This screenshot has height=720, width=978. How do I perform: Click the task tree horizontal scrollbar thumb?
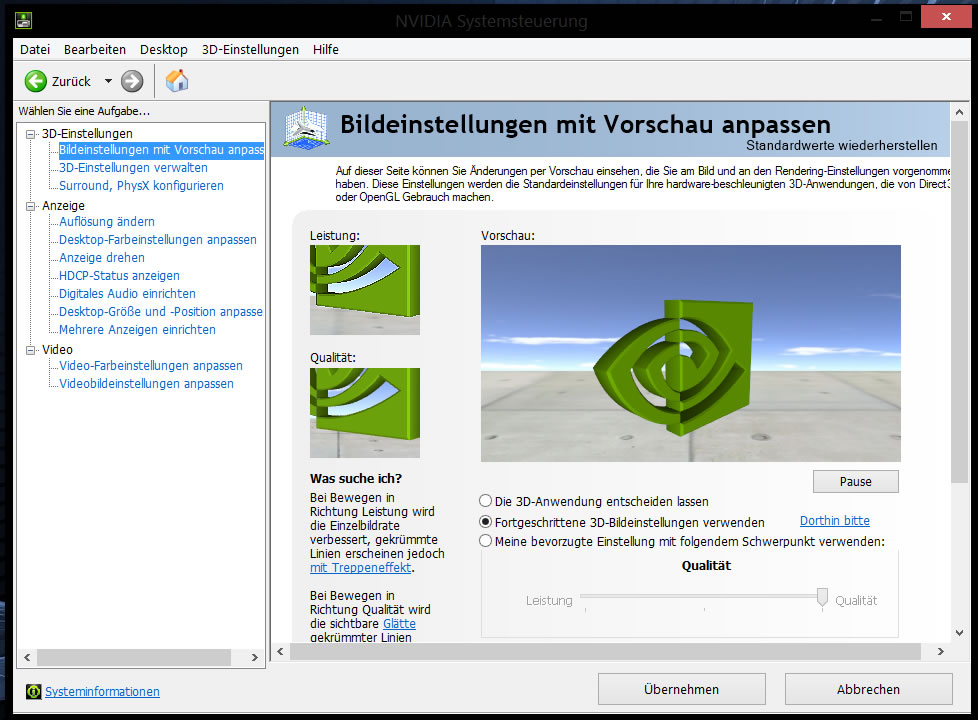[x=133, y=658]
